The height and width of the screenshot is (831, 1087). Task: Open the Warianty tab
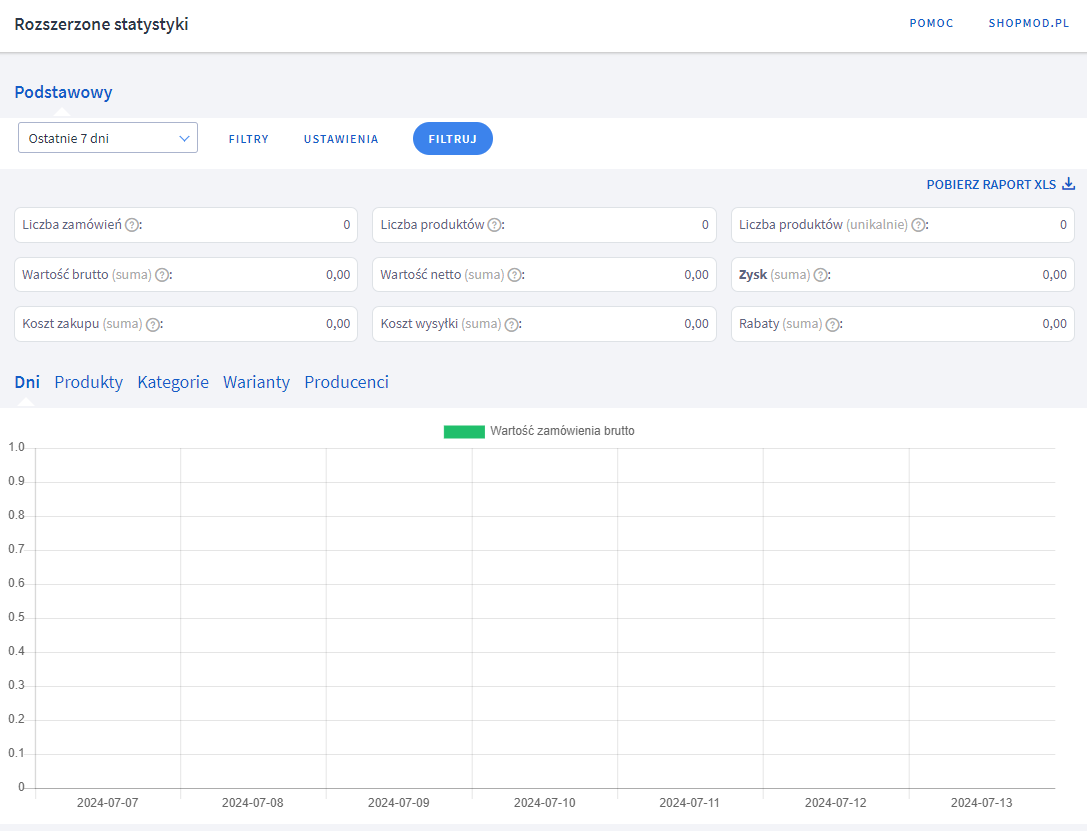point(256,382)
